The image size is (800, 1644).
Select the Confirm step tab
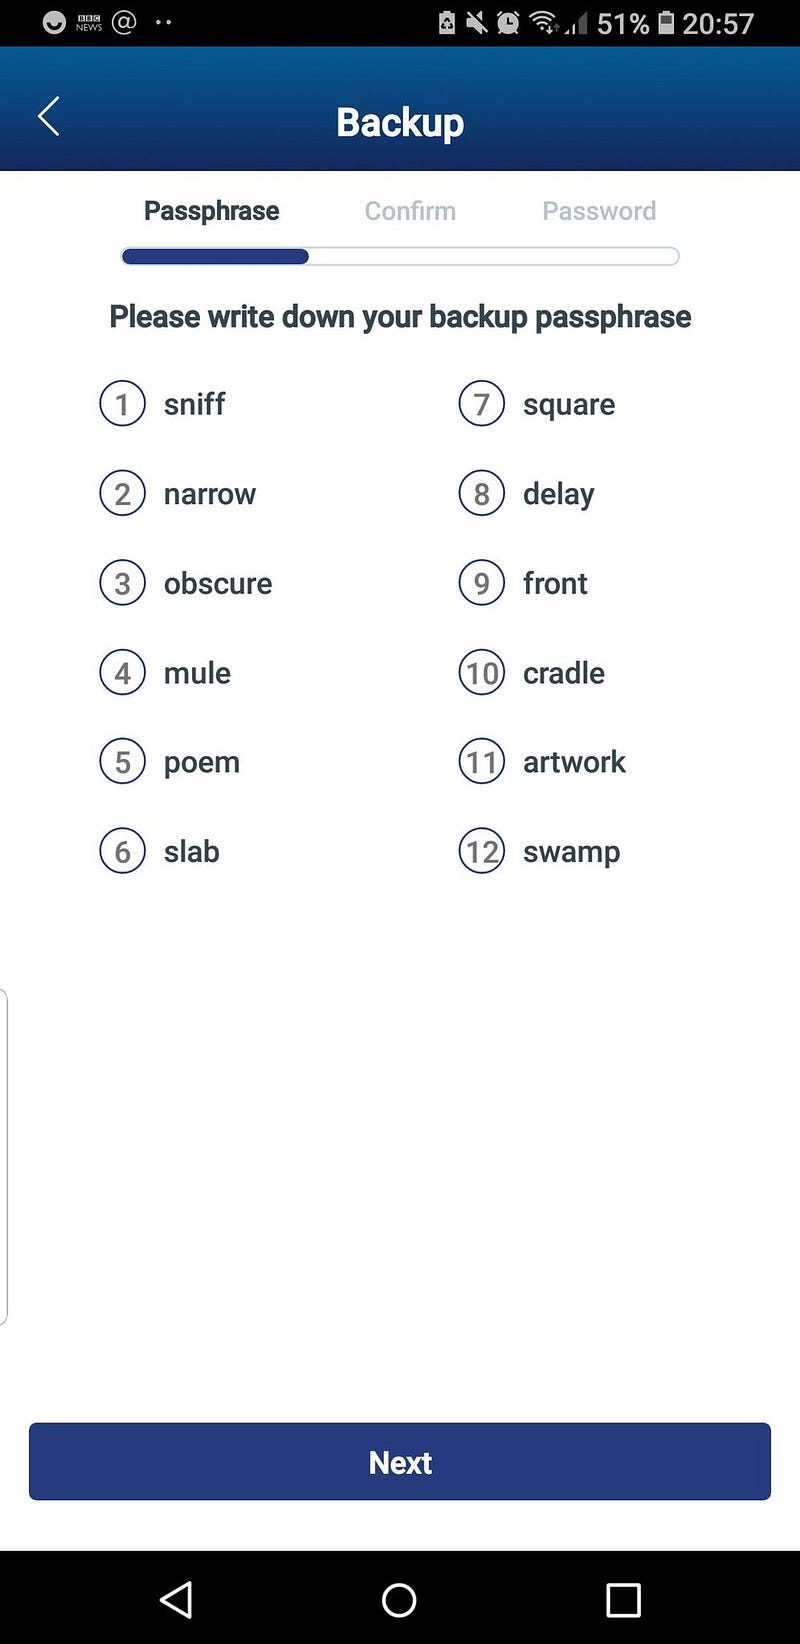coord(410,211)
